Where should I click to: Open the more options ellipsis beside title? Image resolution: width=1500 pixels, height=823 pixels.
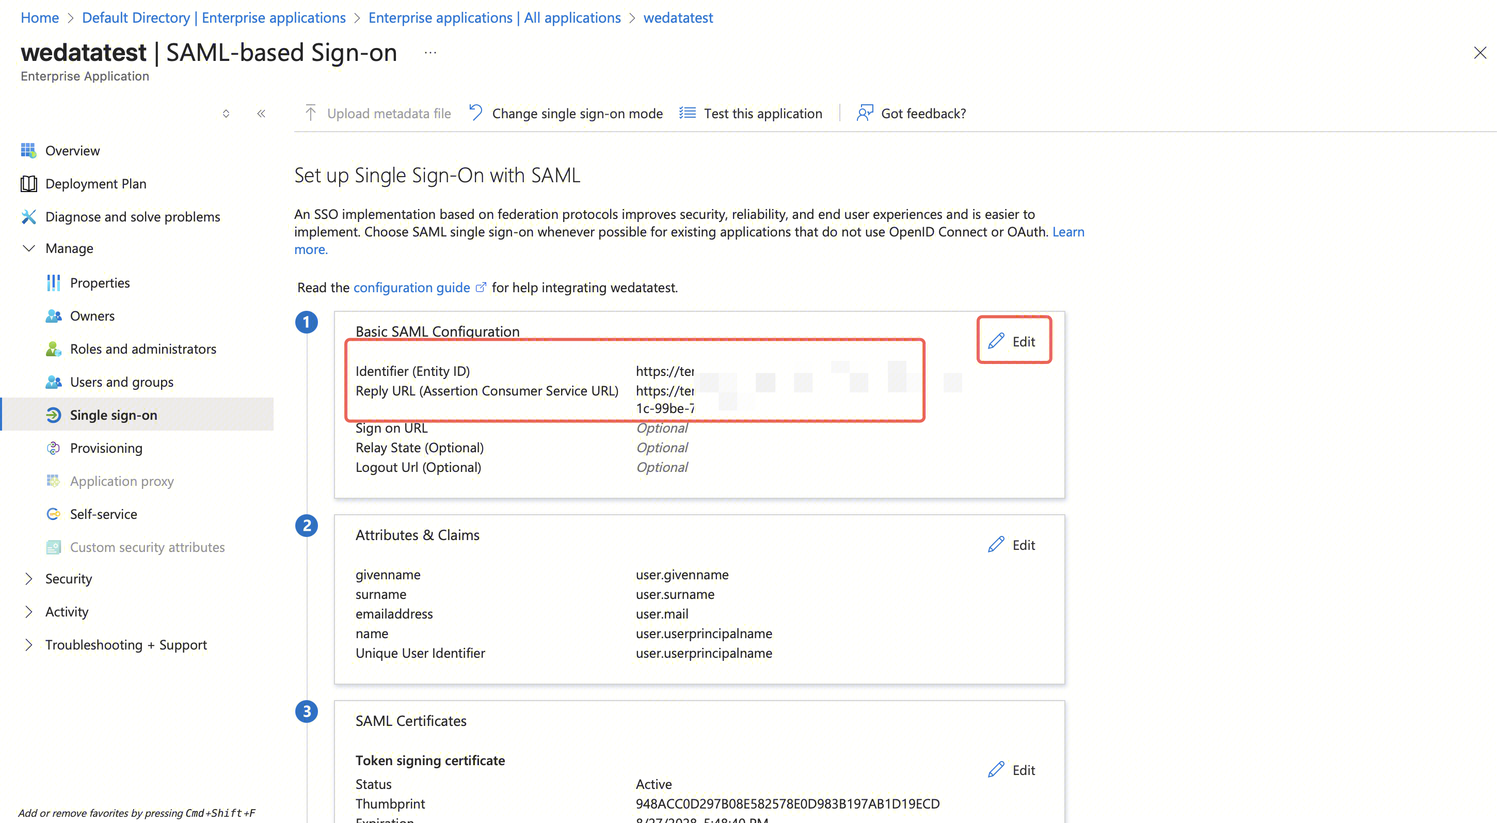tap(430, 53)
